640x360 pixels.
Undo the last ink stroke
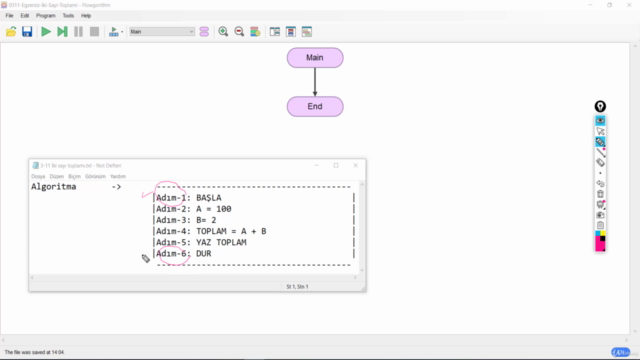point(600,184)
